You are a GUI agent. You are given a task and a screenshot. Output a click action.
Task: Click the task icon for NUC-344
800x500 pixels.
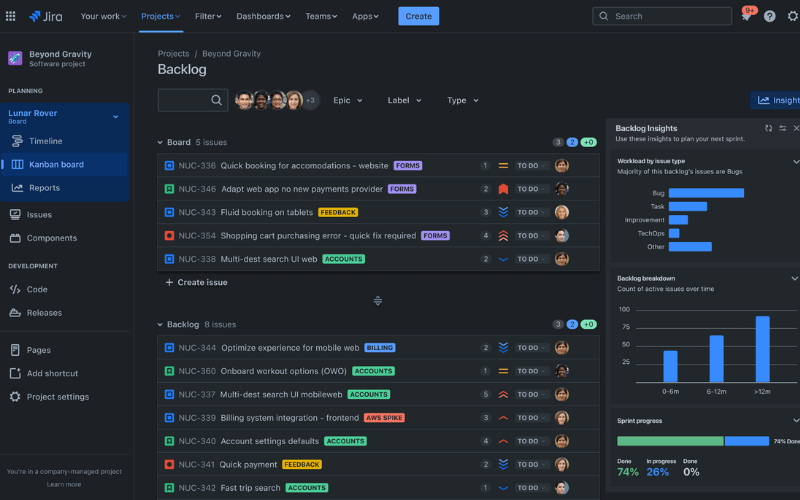[x=169, y=347]
